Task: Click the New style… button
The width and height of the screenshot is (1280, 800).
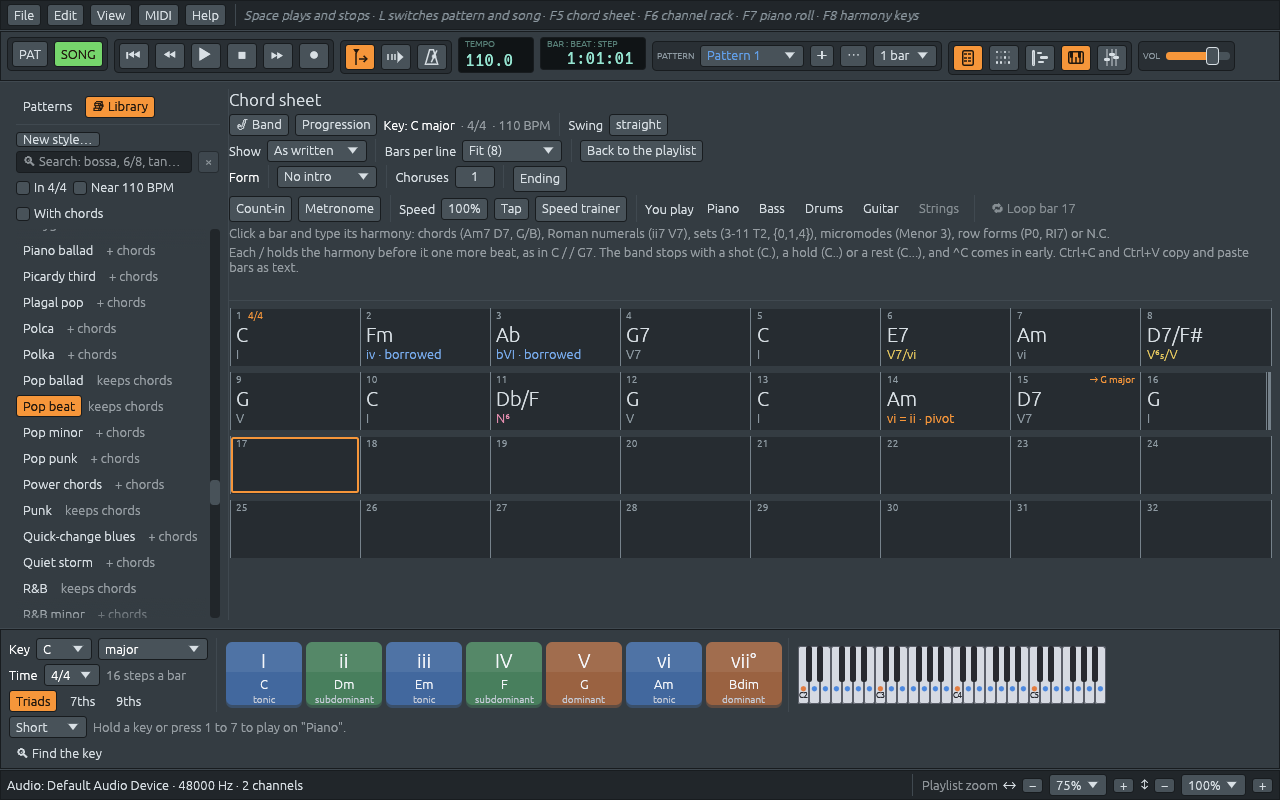Action: [58, 140]
